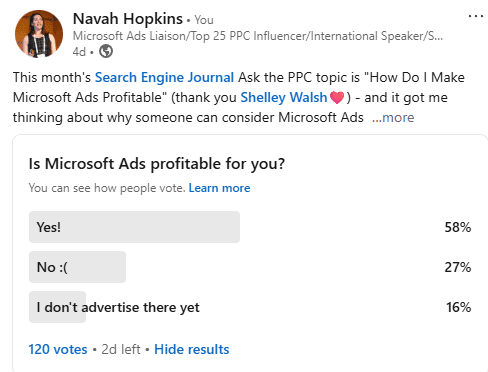The height and width of the screenshot is (372, 488).
Task: Click Learn more about poll voting
Action: [x=219, y=188]
